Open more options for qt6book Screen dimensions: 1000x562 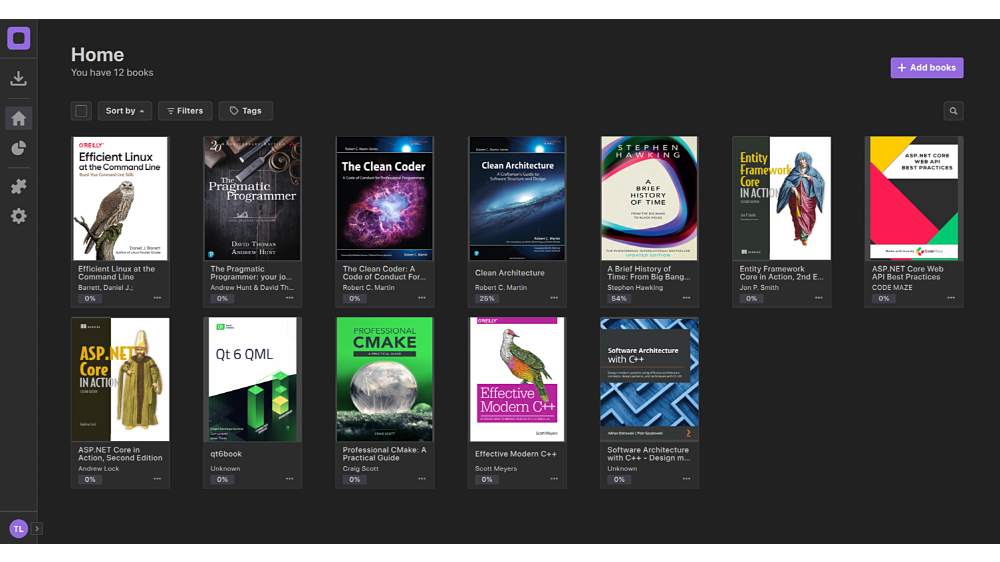click(x=289, y=479)
